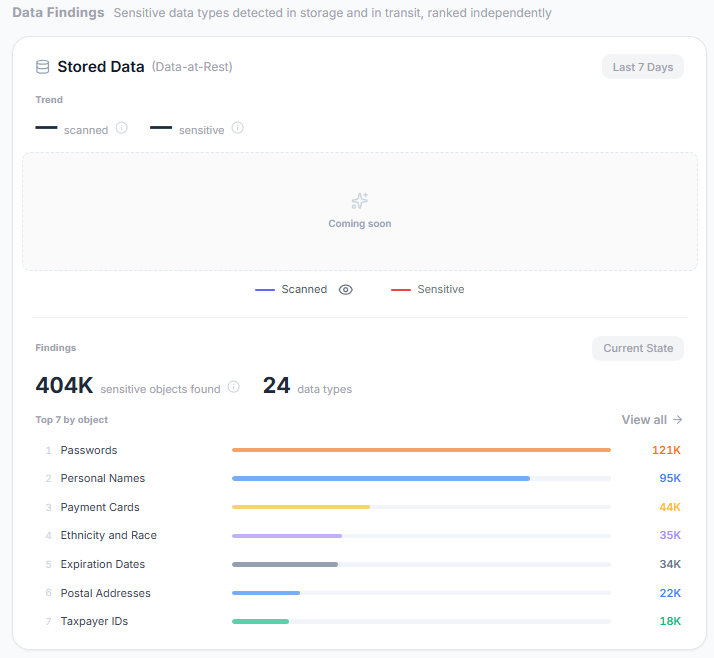Toggle the Scanned legend label

click(x=304, y=289)
